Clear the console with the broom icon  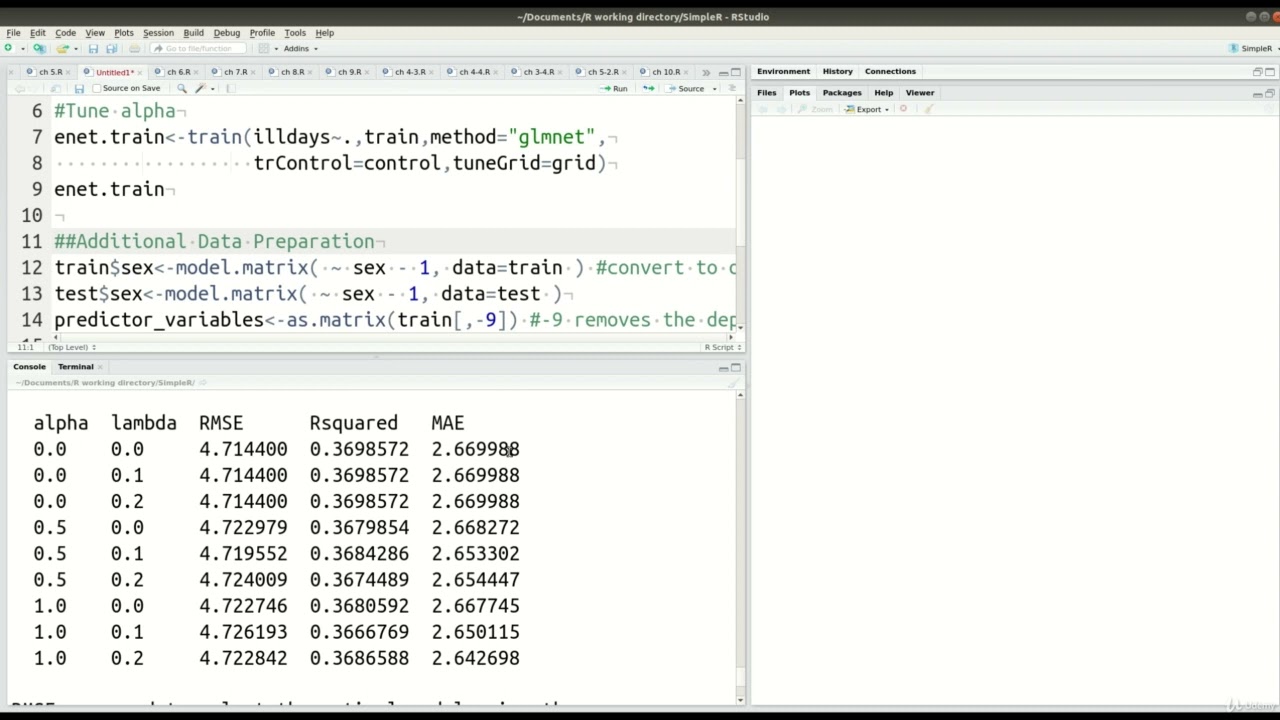[x=734, y=382]
